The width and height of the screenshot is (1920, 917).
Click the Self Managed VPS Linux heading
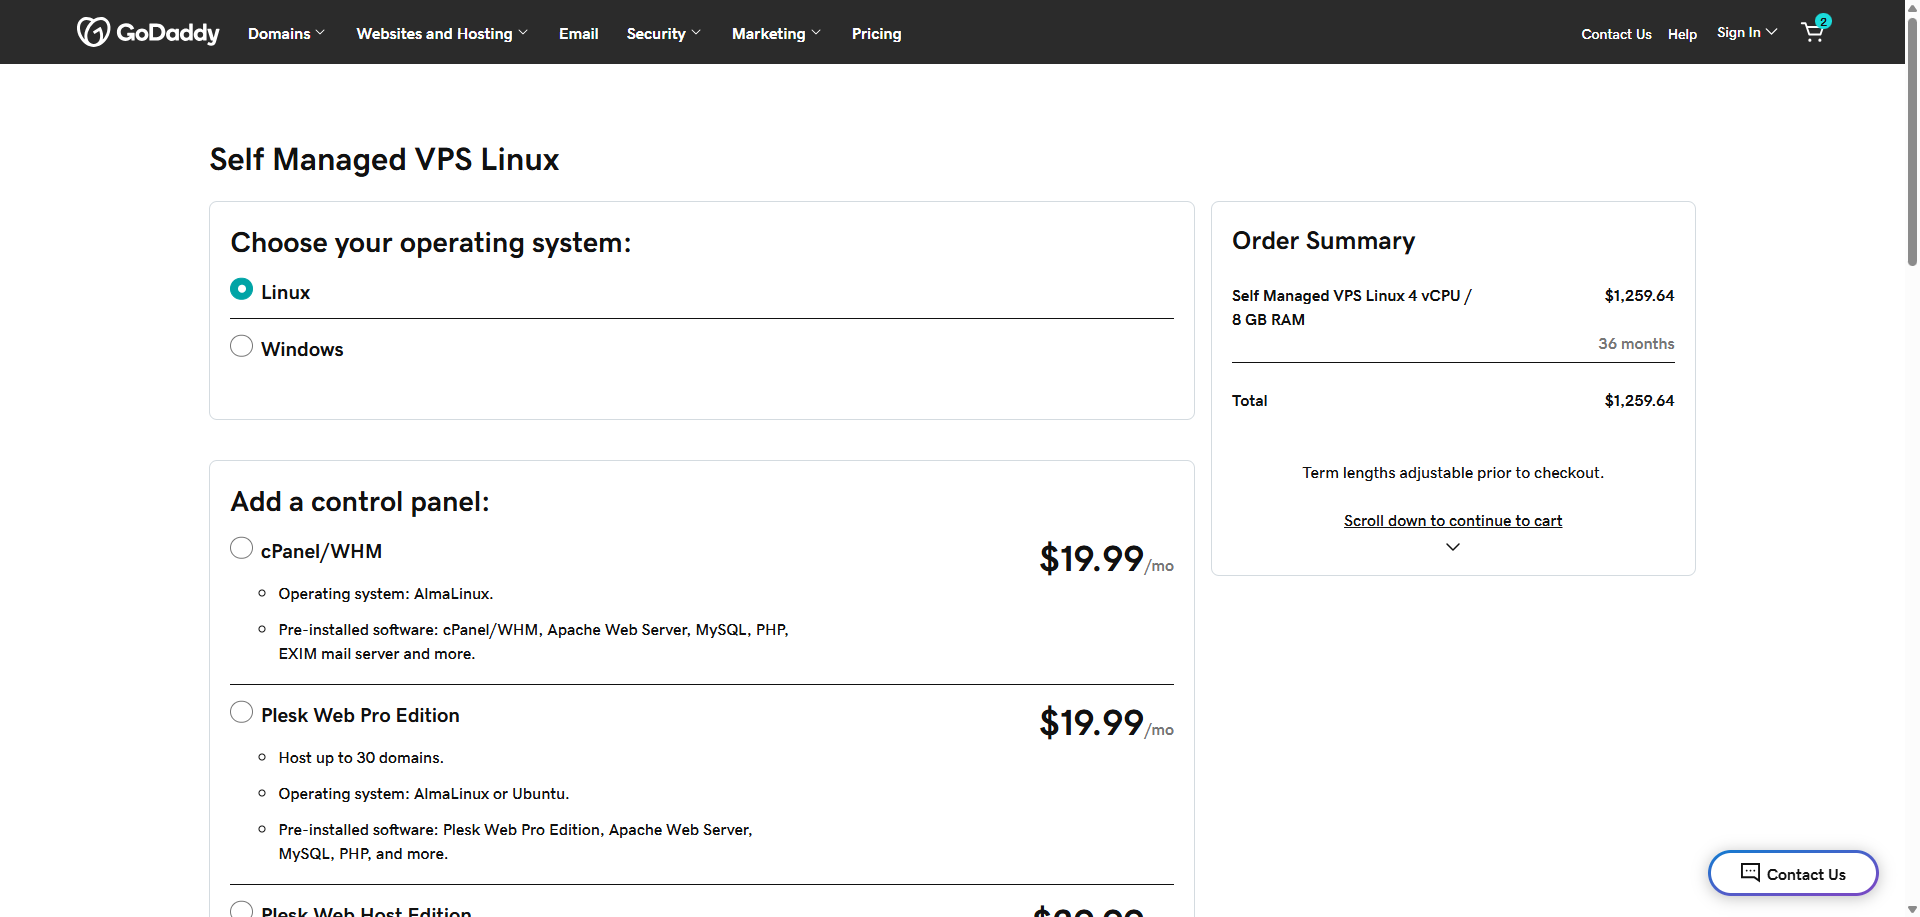[384, 159]
